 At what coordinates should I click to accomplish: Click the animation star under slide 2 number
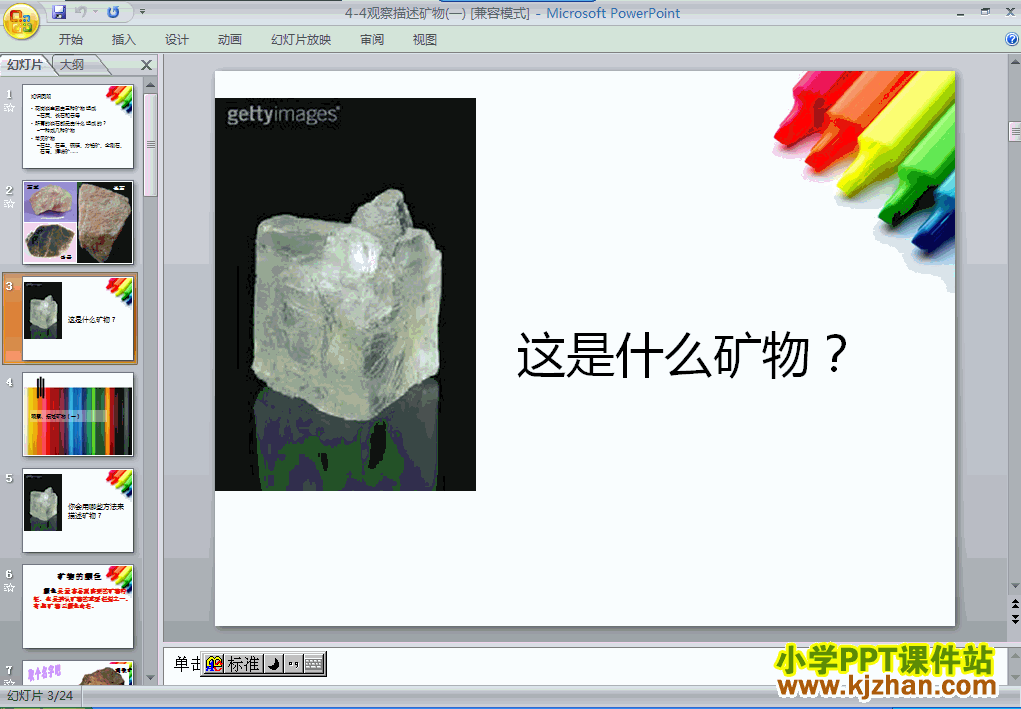pos(9,204)
